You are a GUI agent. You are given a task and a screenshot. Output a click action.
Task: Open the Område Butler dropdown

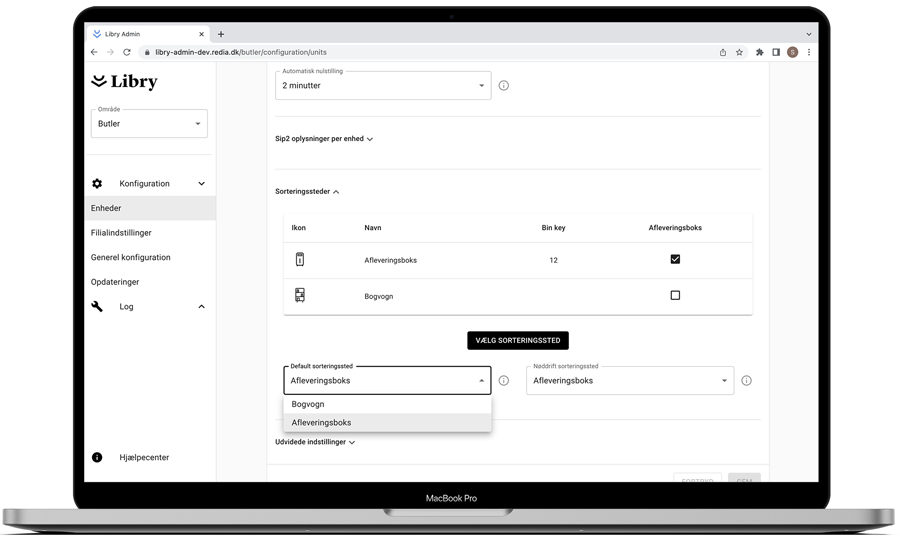click(x=149, y=124)
